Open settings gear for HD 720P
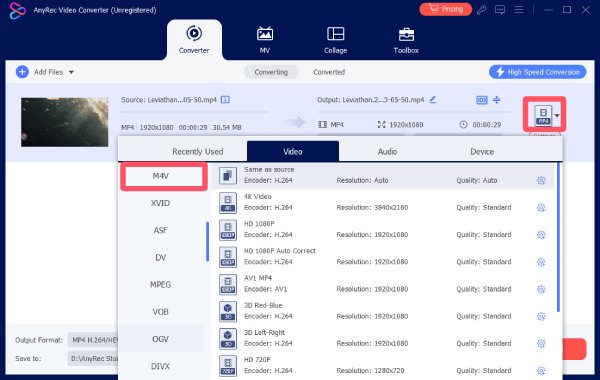Image resolution: width=600 pixels, height=380 pixels. coord(541,370)
